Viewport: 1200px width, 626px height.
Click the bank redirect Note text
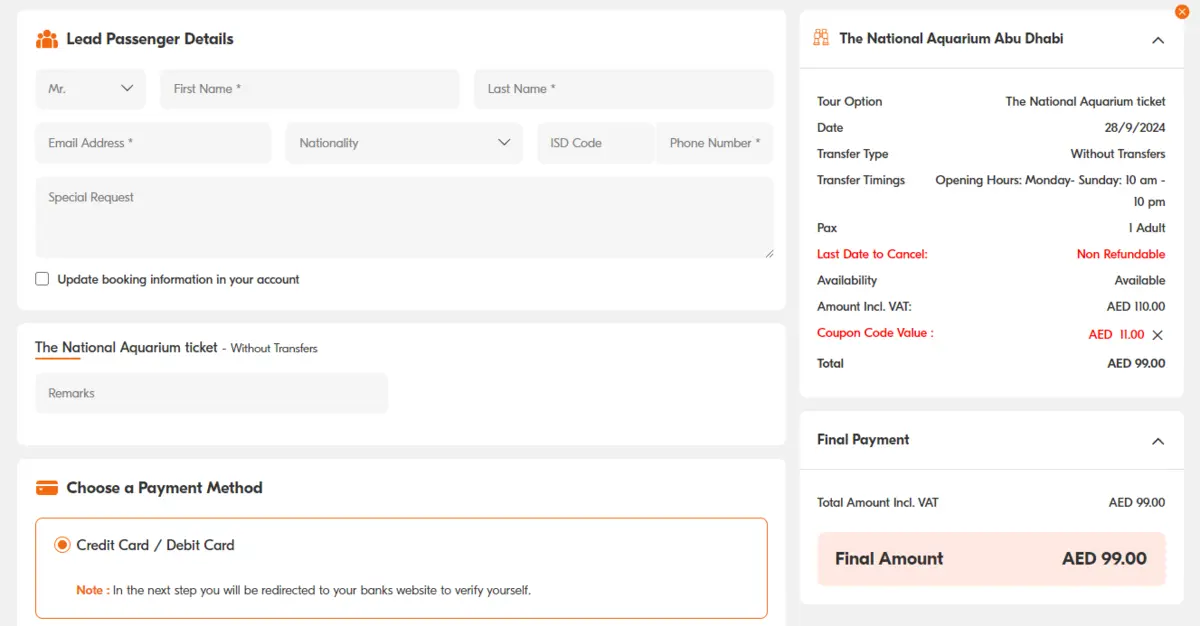[304, 590]
